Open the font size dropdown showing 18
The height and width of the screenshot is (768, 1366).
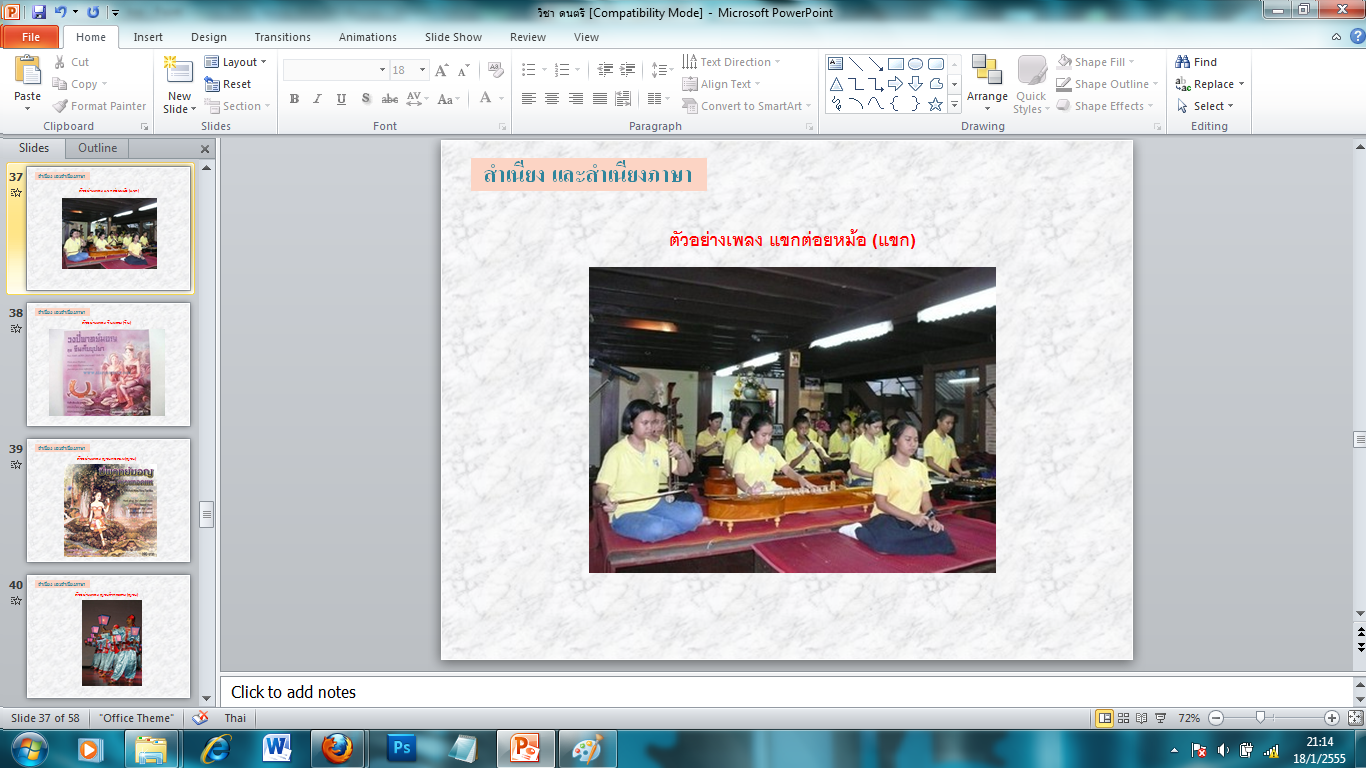pyautogui.click(x=423, y=70)
